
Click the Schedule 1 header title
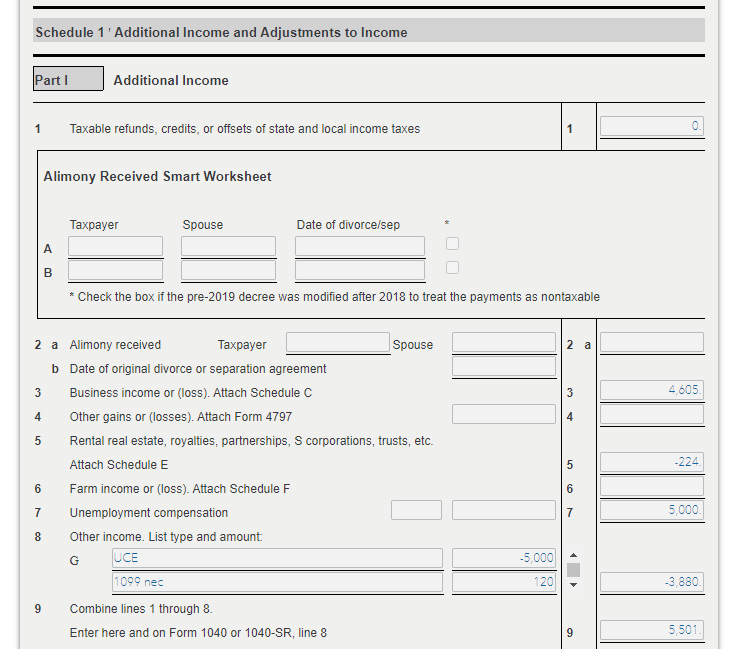coord(222,32)
